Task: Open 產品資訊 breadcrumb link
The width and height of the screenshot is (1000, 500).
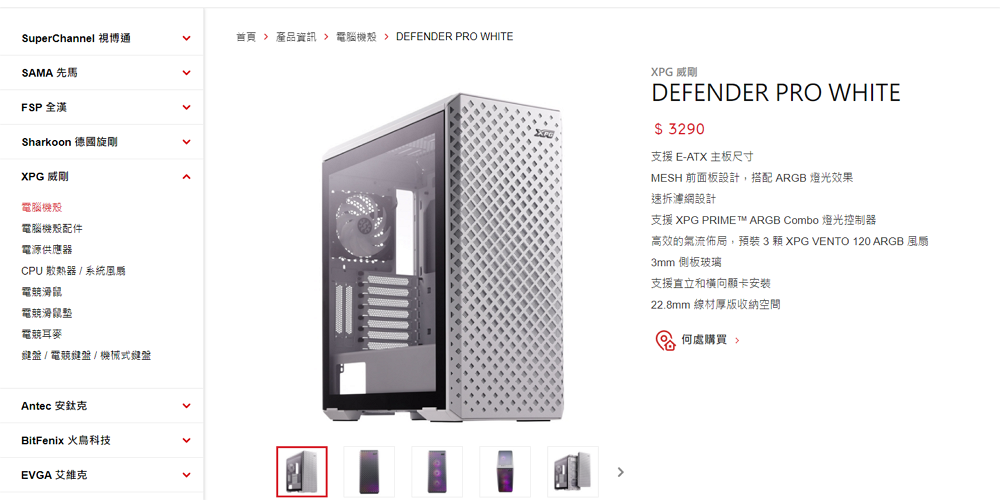Action: [x=296, y=36]
